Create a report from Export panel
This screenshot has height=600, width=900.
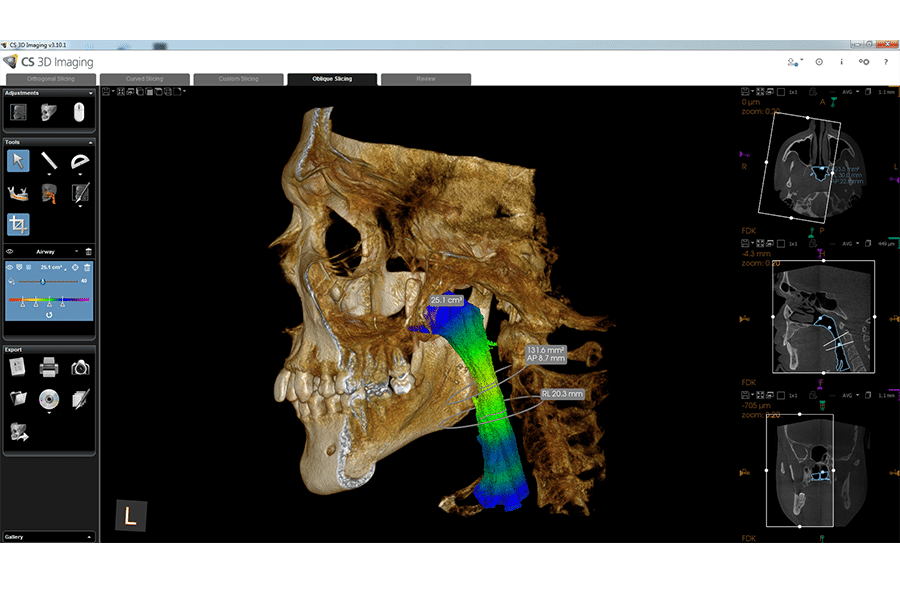click(18, 367)
